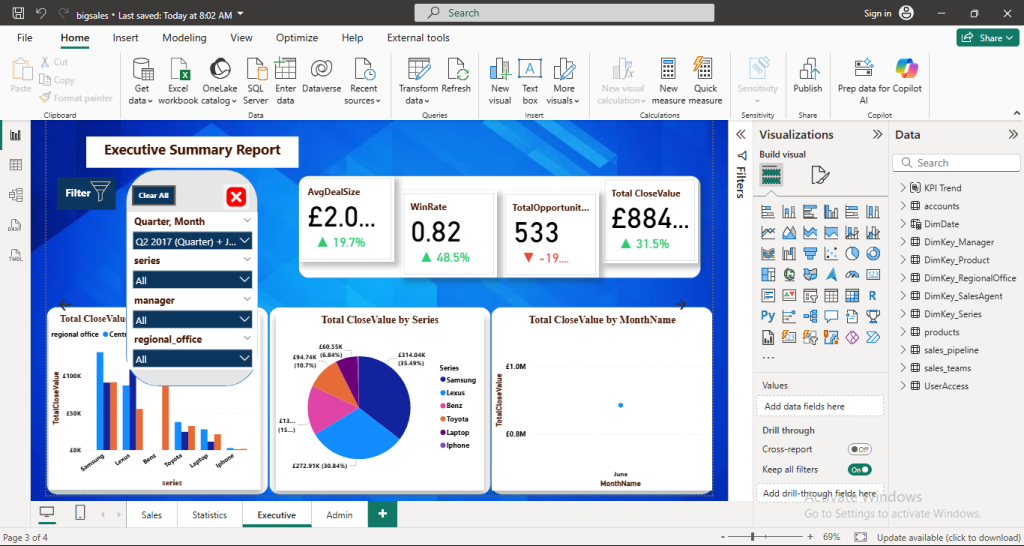Expand the KPI Trend item
Screen dimensions: 1024x546
(903, 188)
